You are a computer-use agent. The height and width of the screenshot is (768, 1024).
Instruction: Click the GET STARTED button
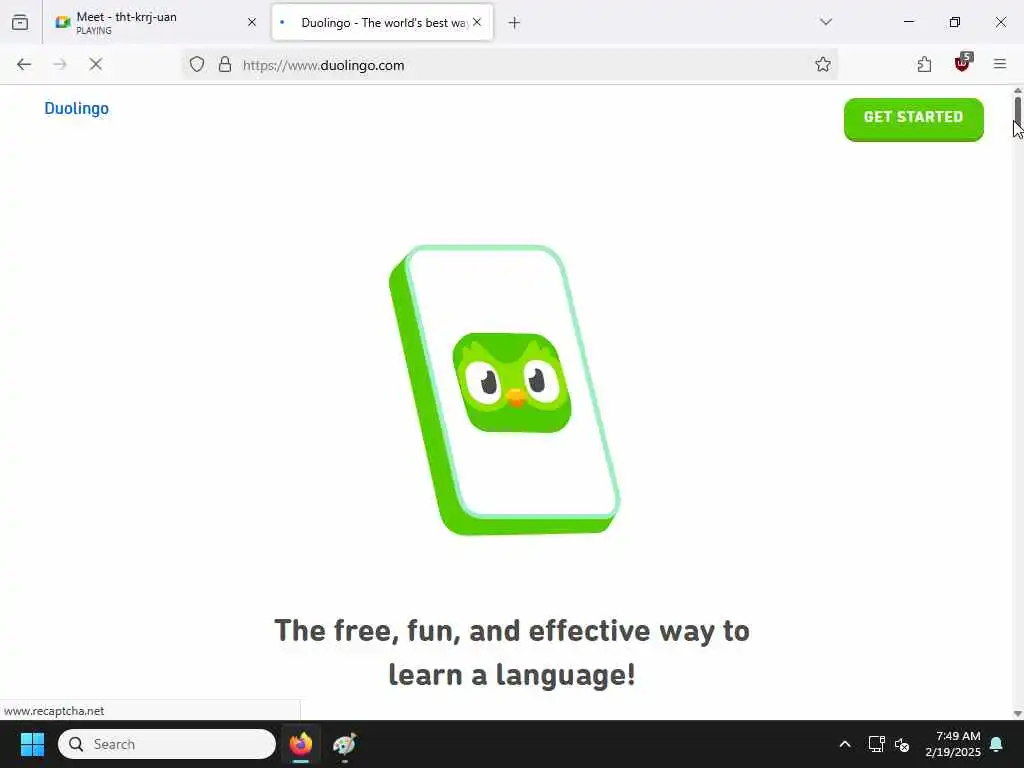tap(914, 119)
